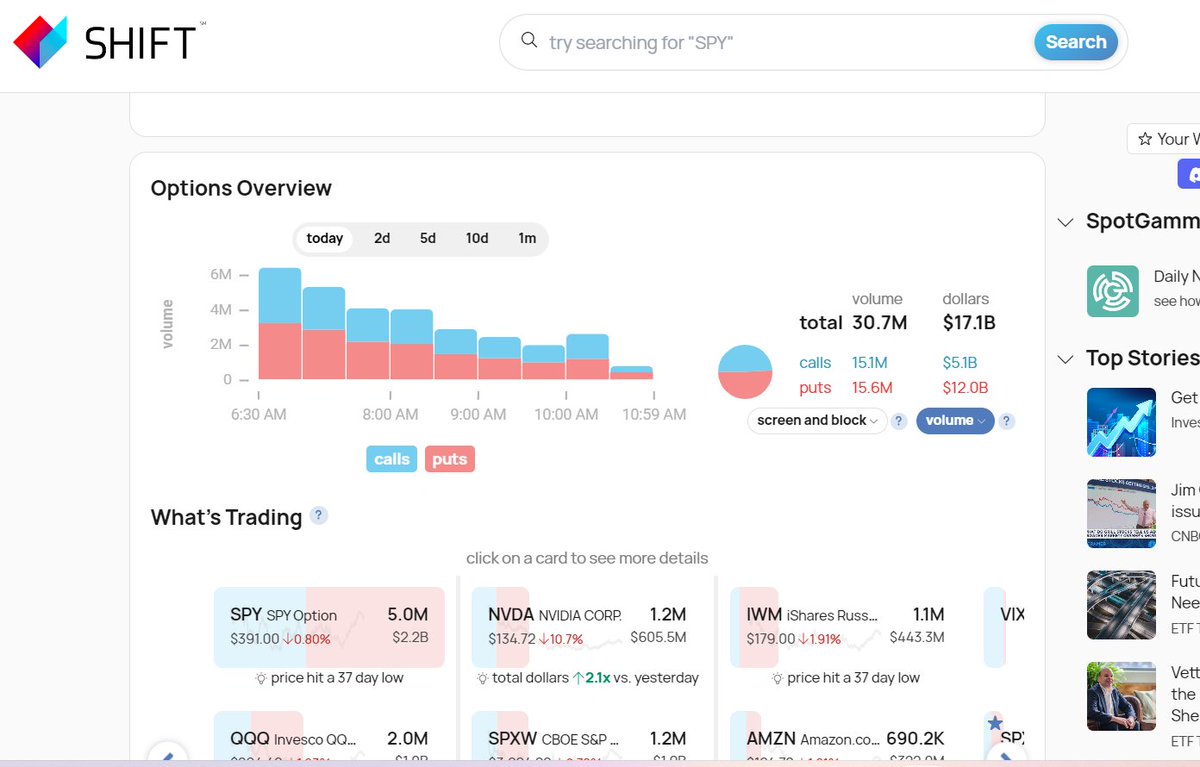The image size is (1200, 767).
Task: Click the next-cards carousel arrow
Action: click(1006, 755)
